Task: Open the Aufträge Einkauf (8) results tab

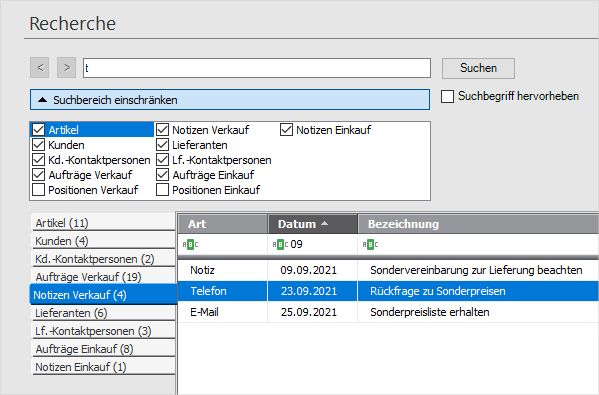Action: coord(104,349)
